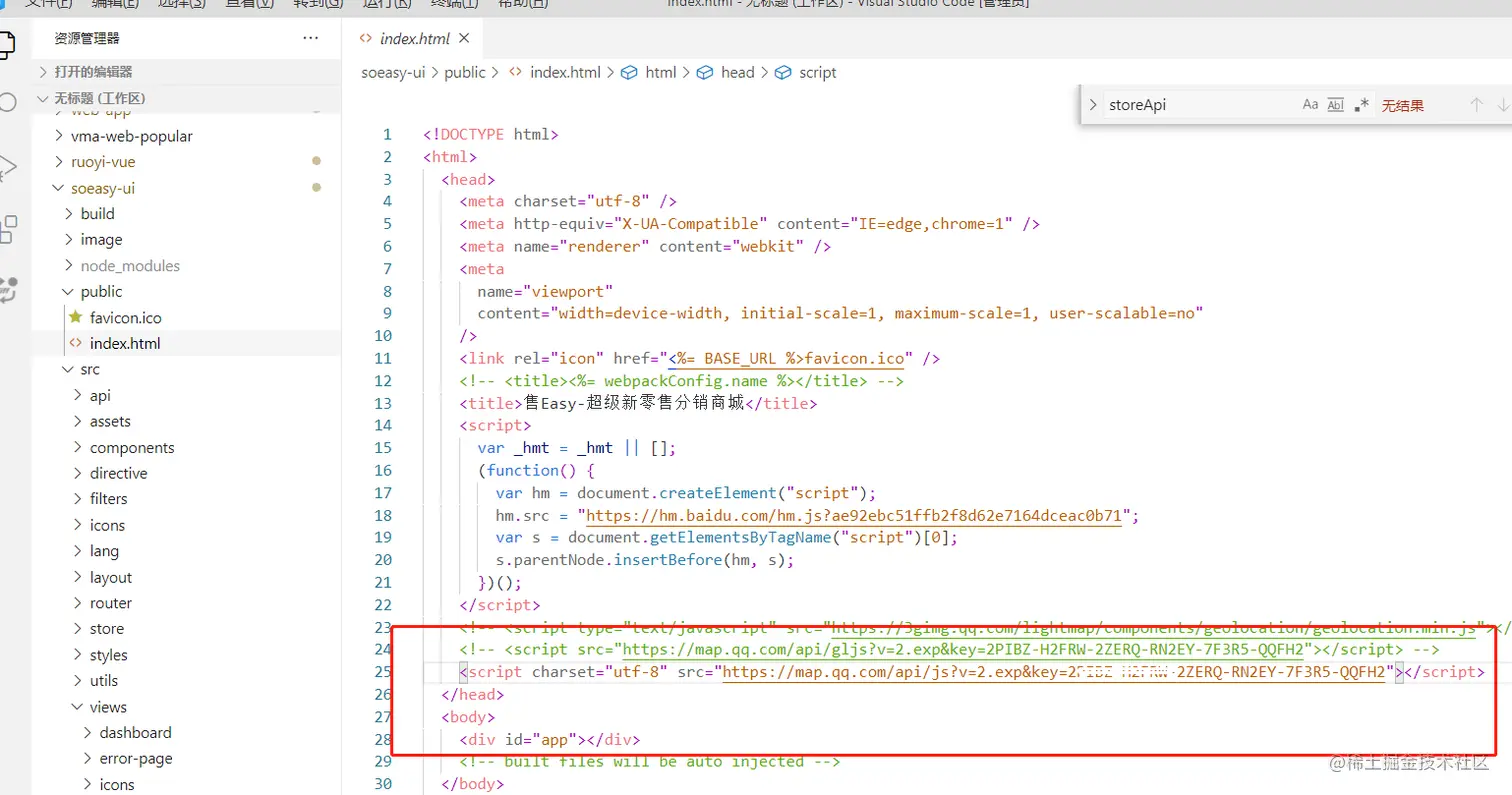Collapse the src folder
1512x795 pixels.
click(68, 369)
